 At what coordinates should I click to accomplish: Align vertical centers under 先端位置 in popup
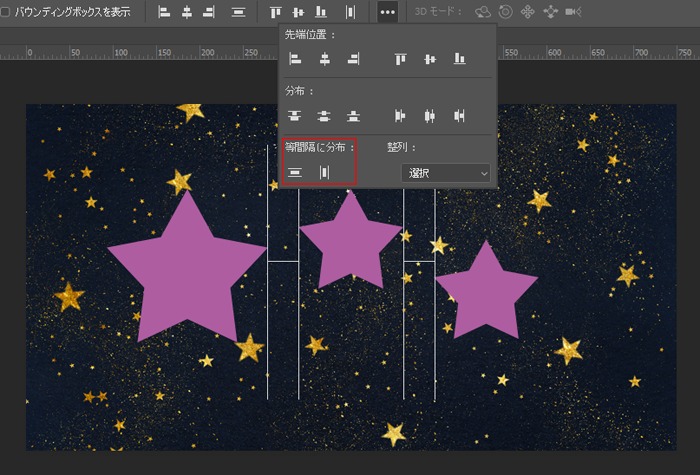pyautogui.click(x=430, y=58)
